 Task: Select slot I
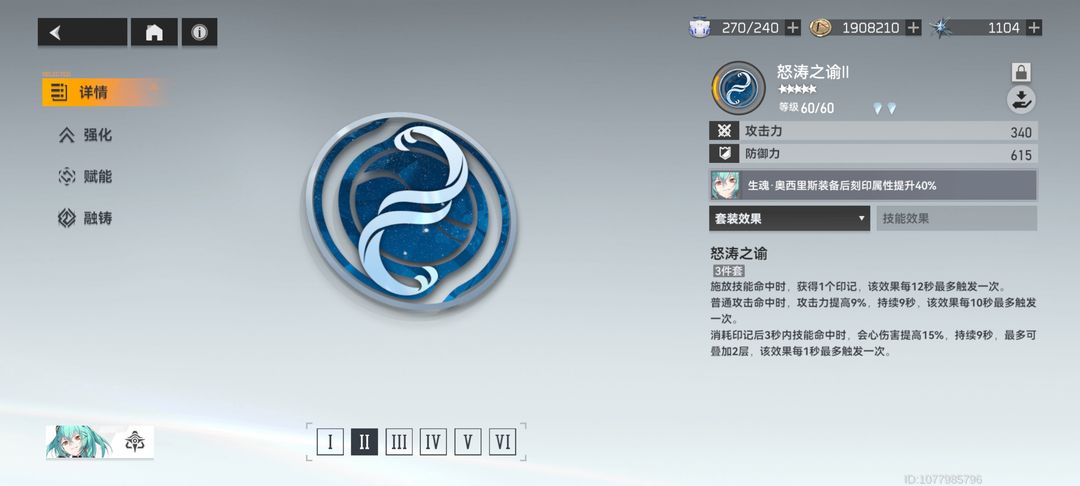[x=330, y=442]
